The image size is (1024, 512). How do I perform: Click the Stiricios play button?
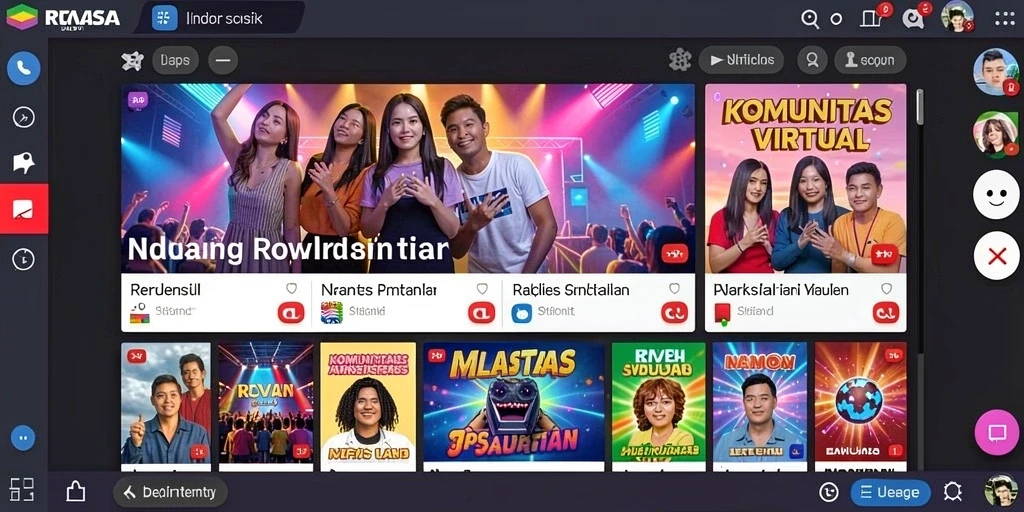click(741, 60)
